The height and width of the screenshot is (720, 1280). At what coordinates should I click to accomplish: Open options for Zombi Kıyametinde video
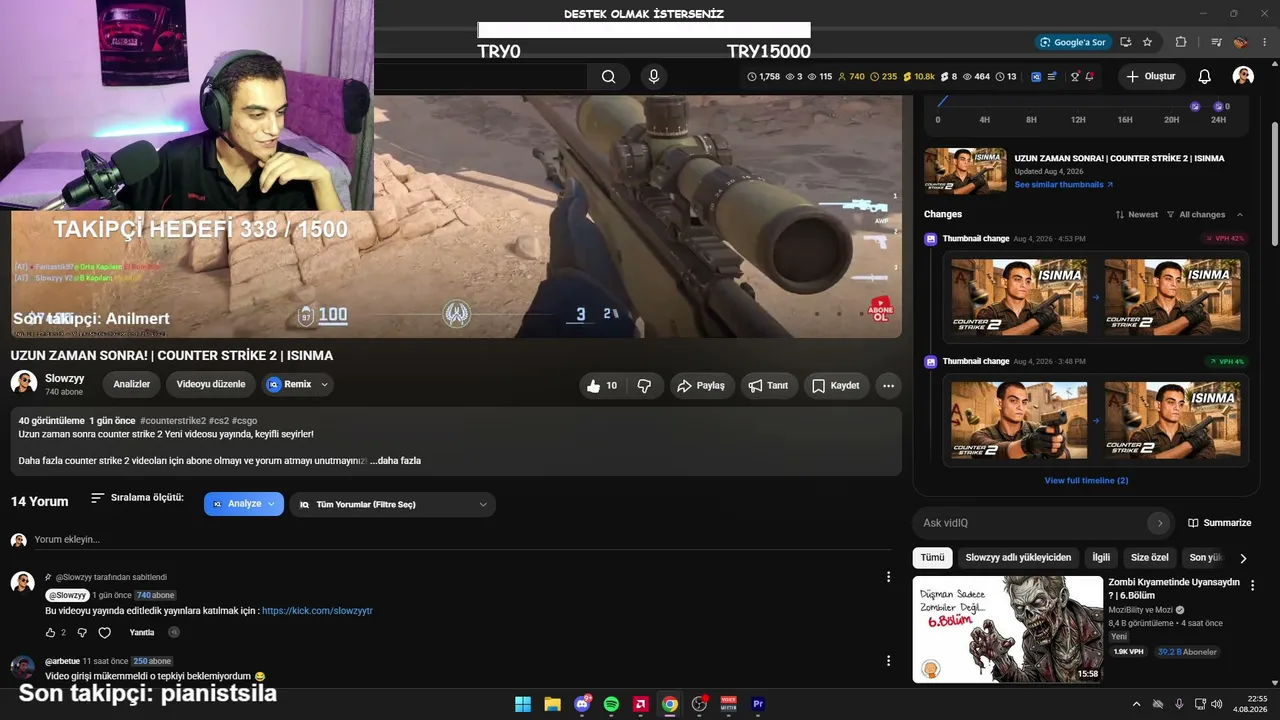pyautogui.click(x=1252, y=586)
